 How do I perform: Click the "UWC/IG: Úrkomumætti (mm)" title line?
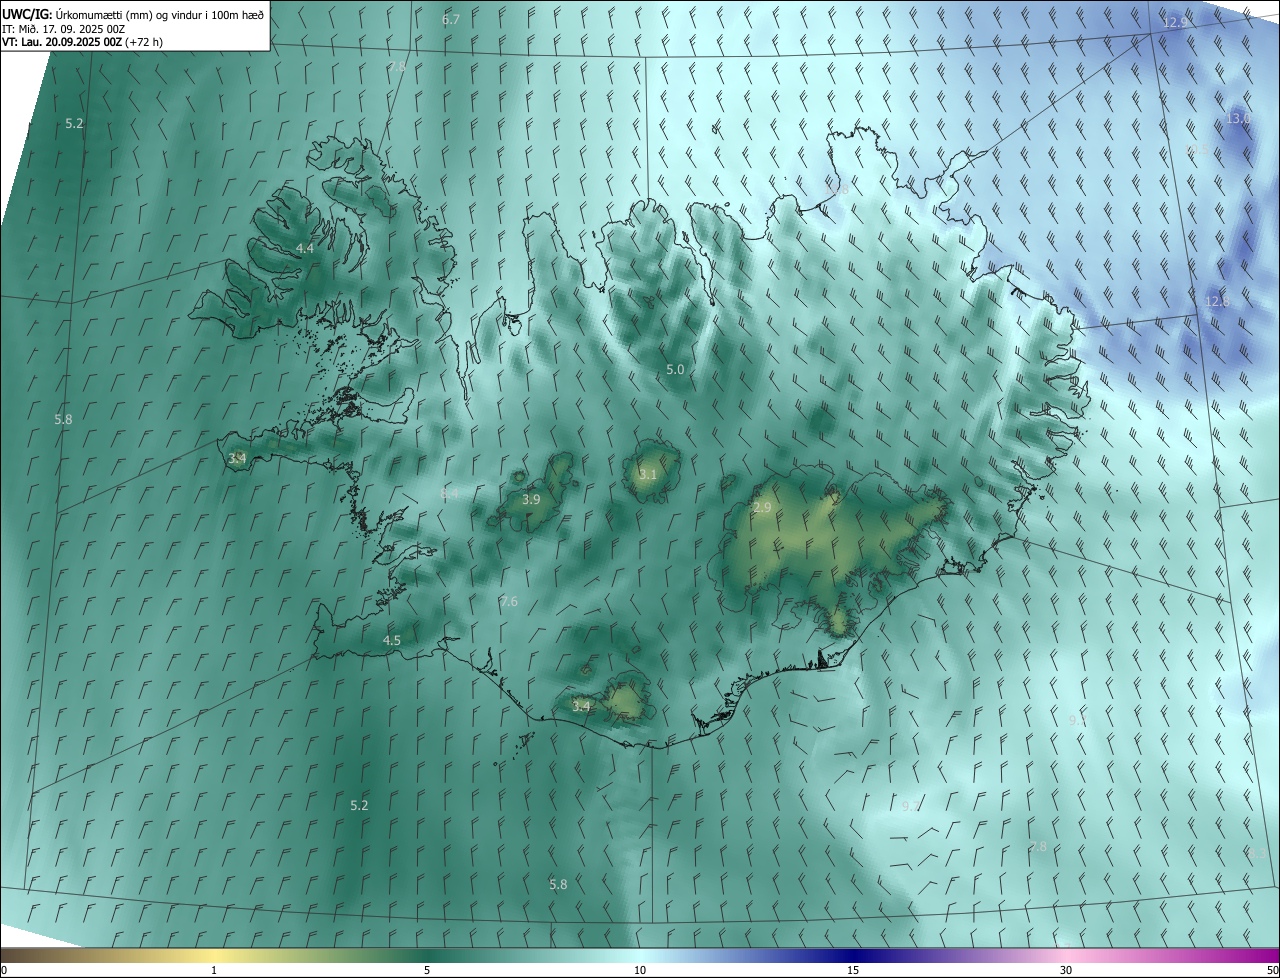click(x=133, y=14)
